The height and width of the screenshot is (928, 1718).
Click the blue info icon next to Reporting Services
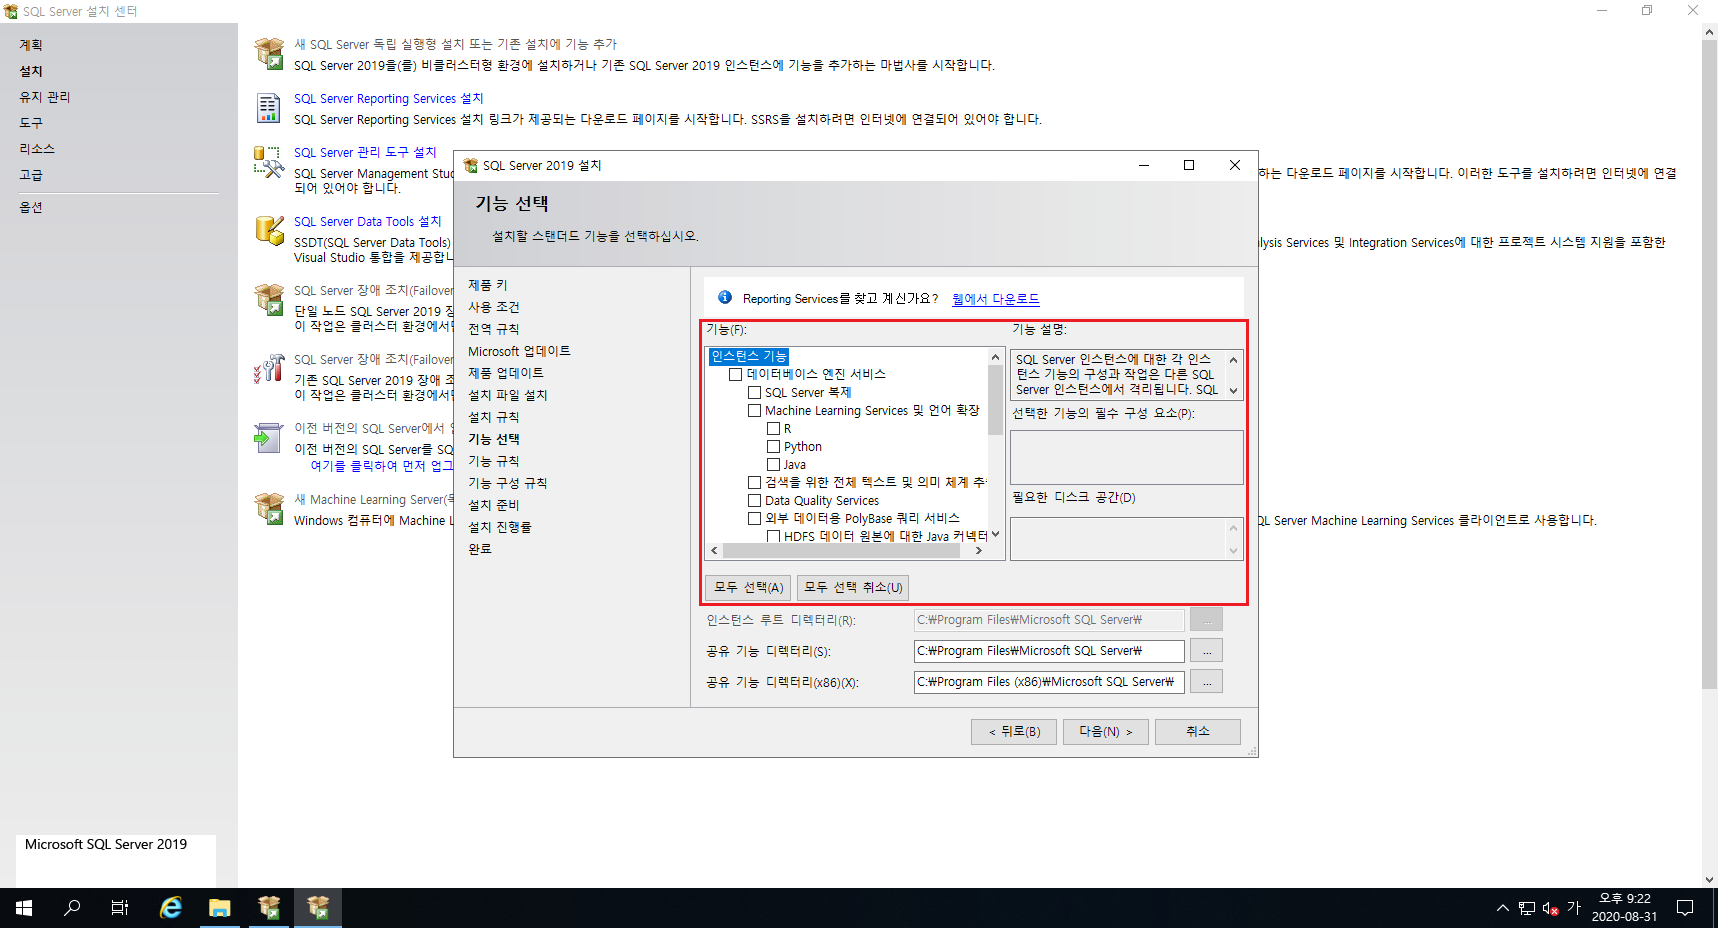(725, 297)
